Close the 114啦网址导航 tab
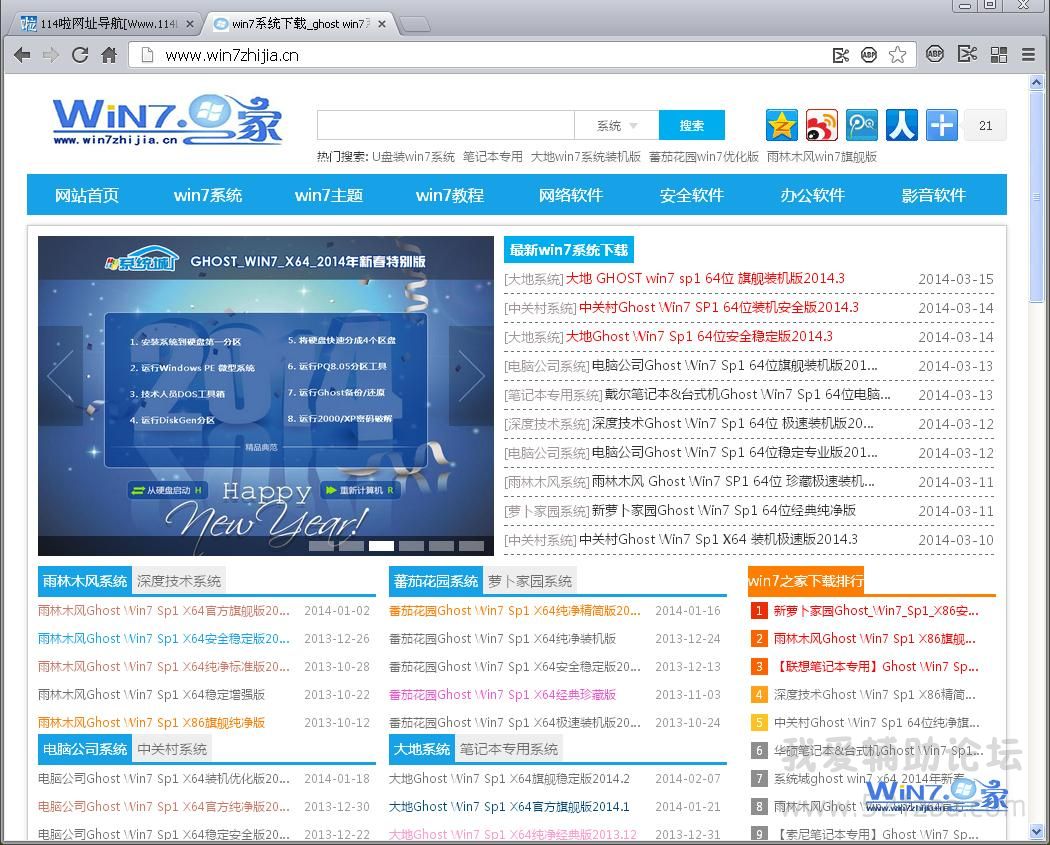This screenshot has height=845, width=1050. click(190, 24)
